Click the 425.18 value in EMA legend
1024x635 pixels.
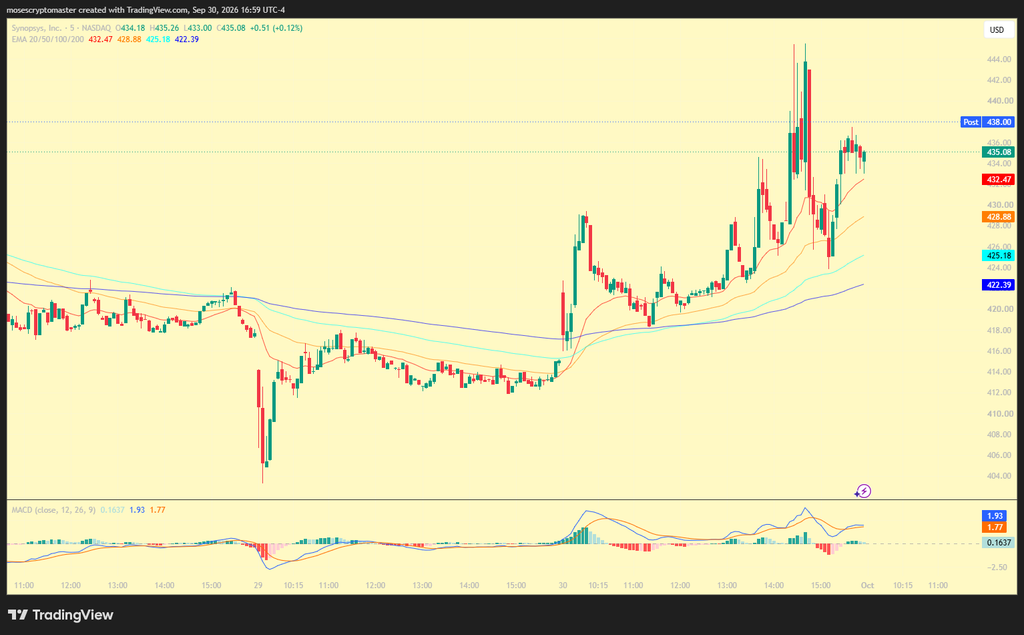coord(158,39)
